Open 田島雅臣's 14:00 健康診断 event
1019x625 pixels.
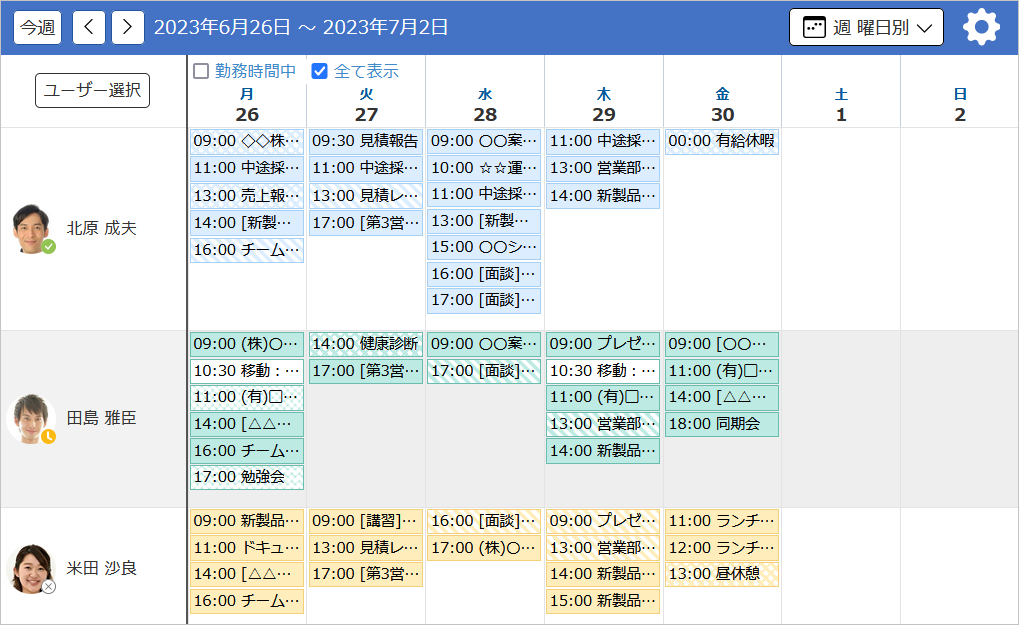(365, 344)
